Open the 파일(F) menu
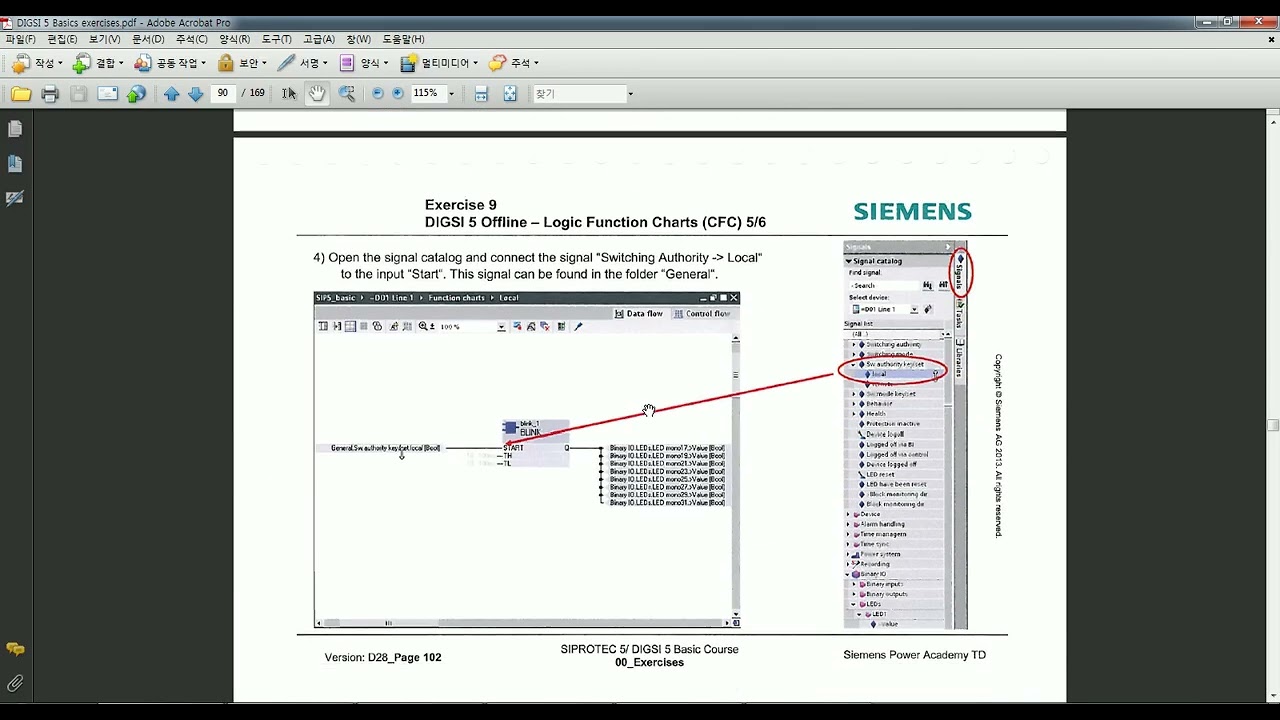The image size is (1280, 720). pyautogui.click(x=20, y=39)
